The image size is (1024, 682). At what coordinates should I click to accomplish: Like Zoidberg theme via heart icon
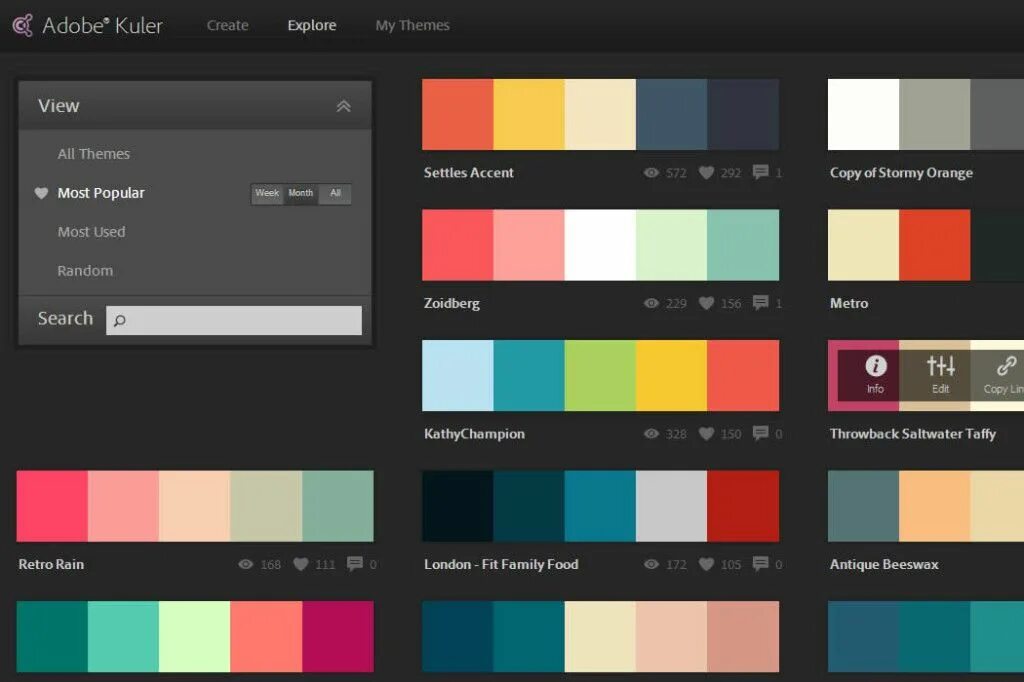[x=706, y=303]
